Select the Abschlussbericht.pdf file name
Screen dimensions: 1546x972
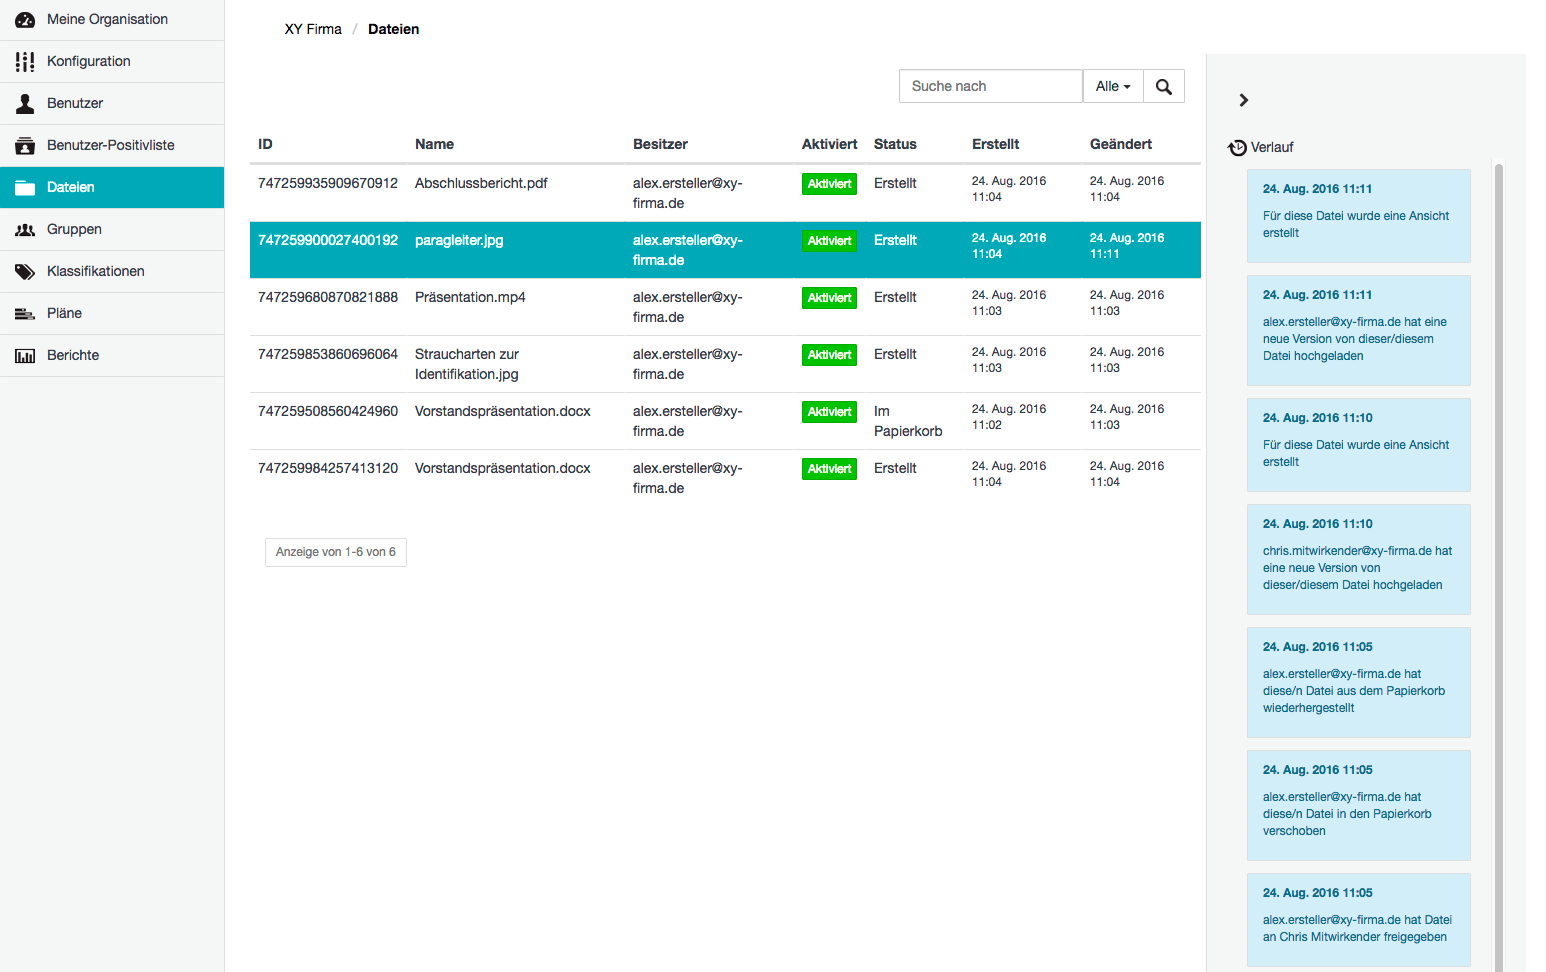tap(481, 183)
